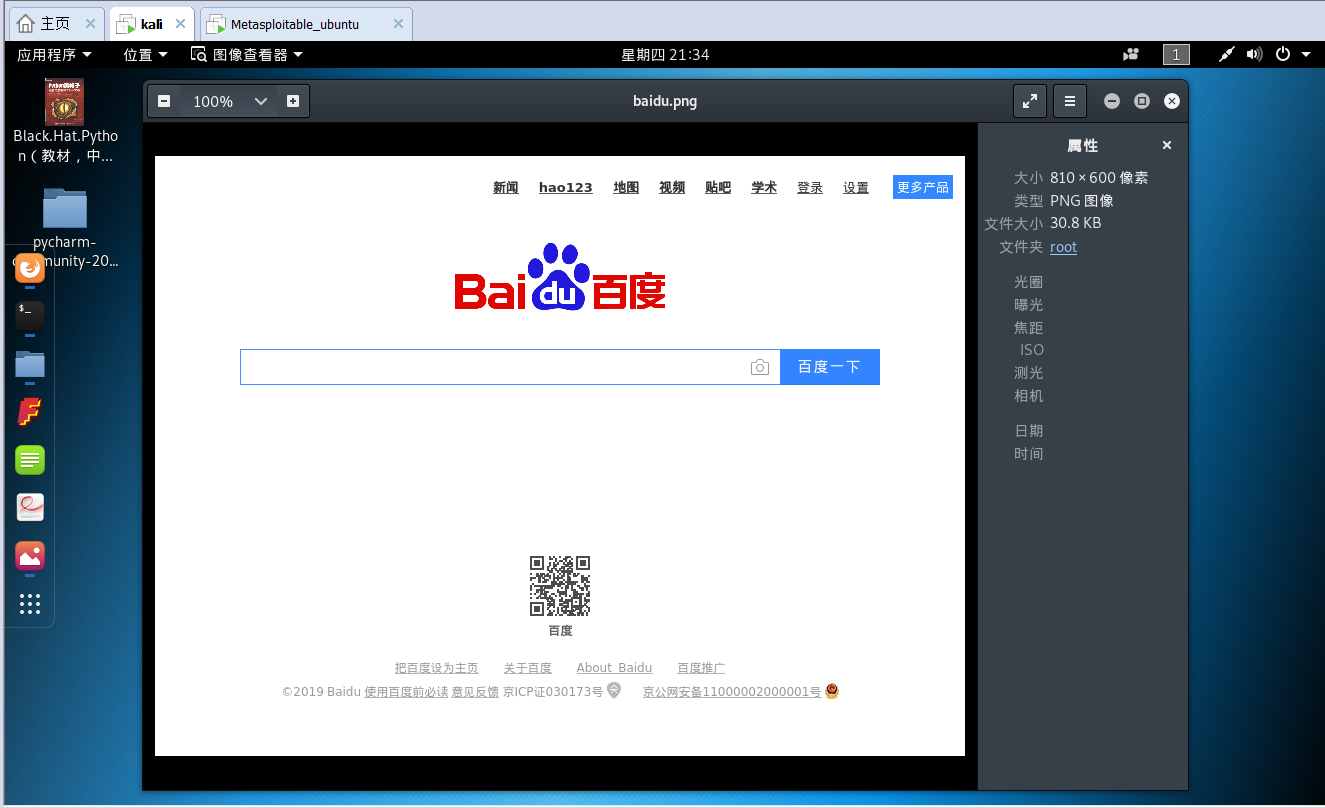Click the 学术 link in the image

click(x=764, y=187)
